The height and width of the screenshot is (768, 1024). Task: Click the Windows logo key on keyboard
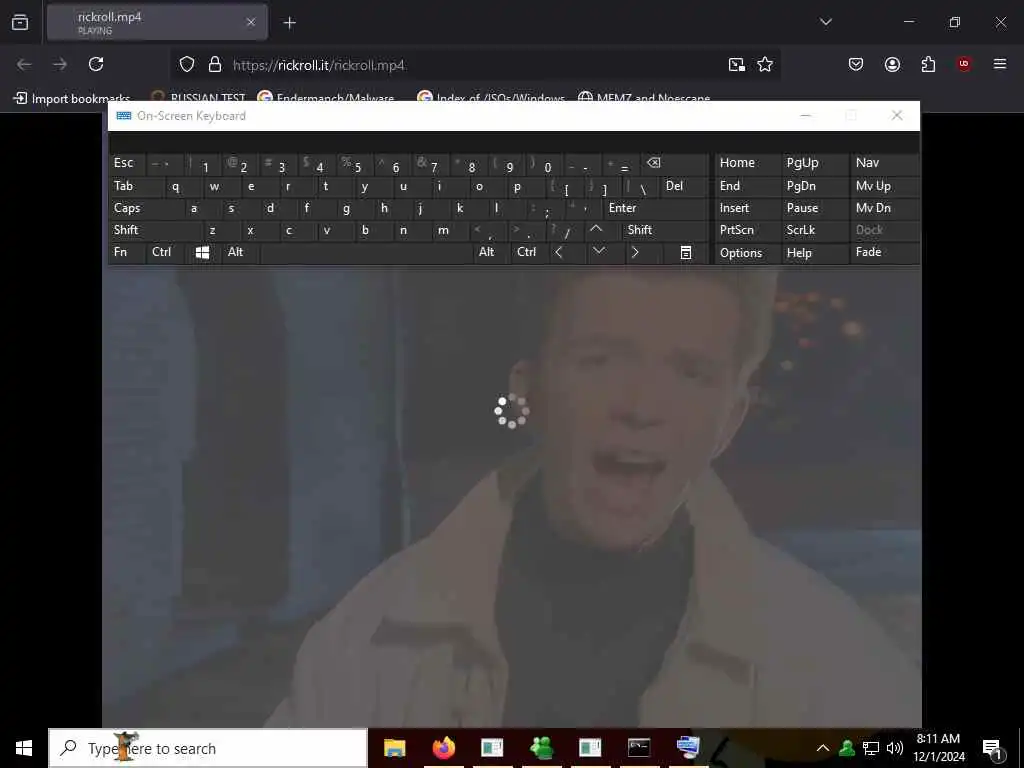tap(202, 253)
